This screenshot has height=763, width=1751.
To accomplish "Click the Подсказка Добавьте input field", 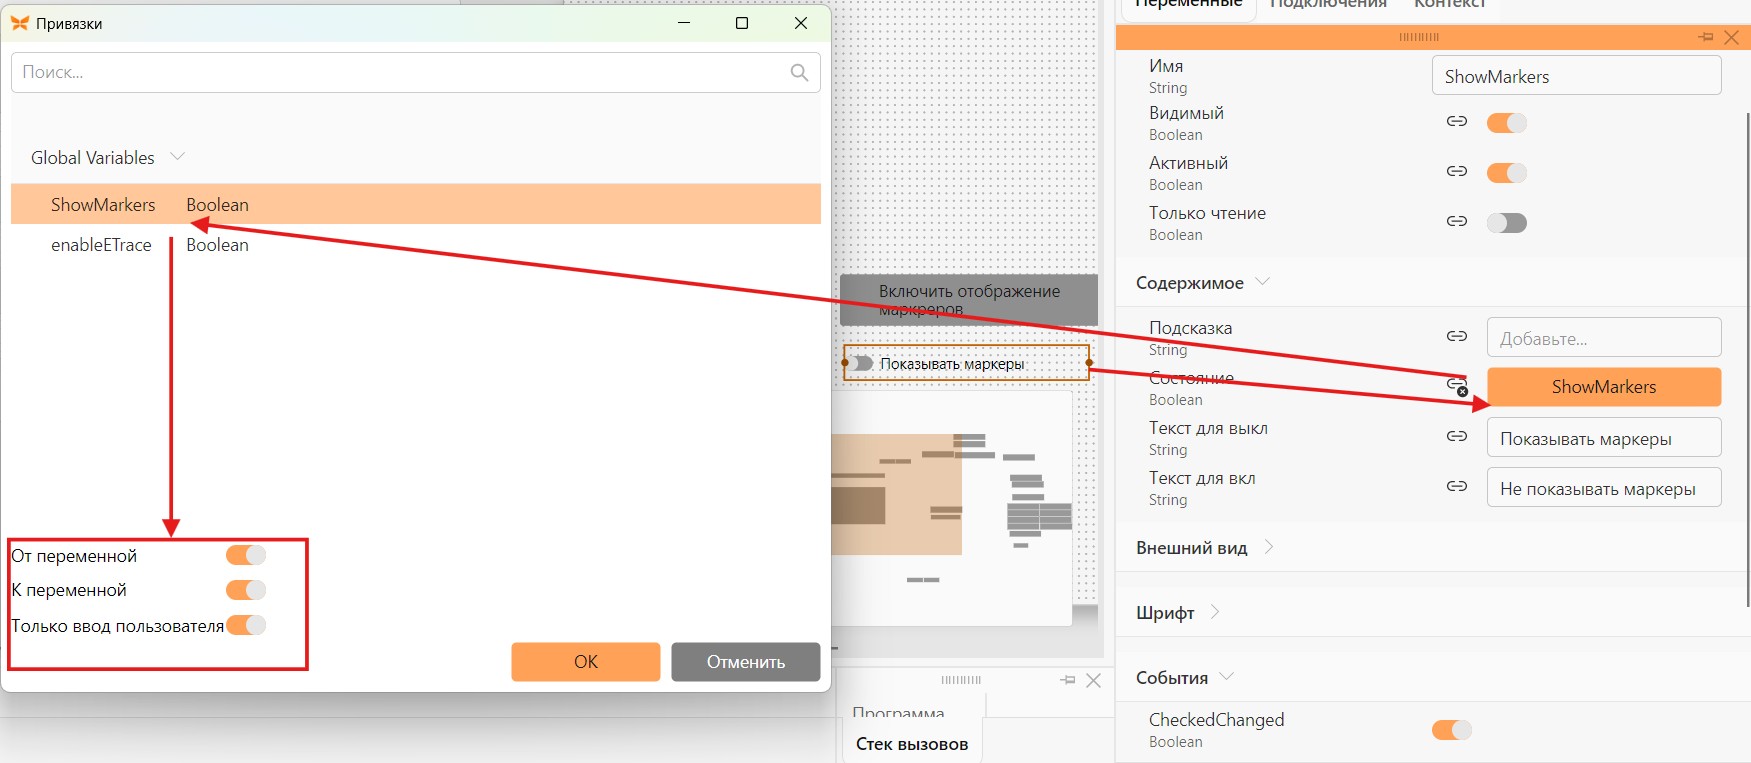I will point(1604,337).
